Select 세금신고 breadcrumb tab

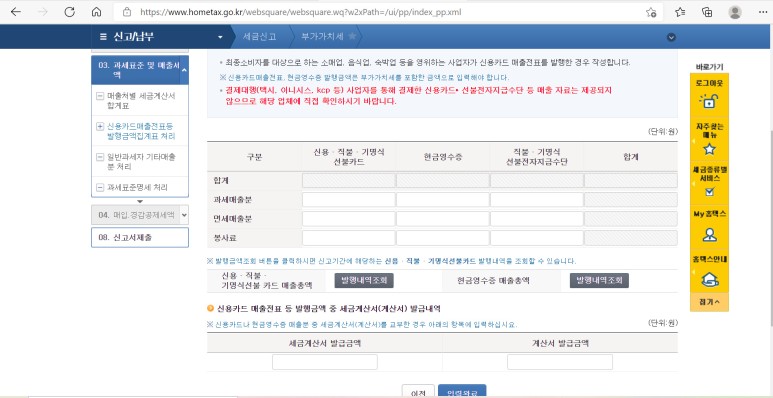(259, 36)
